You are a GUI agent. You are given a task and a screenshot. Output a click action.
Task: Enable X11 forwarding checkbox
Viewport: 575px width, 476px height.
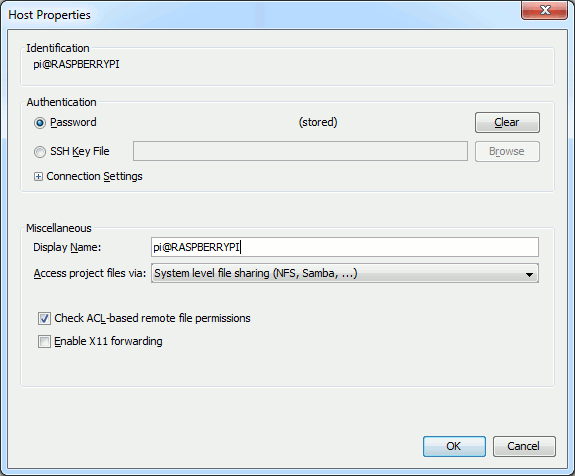(44, 341)
